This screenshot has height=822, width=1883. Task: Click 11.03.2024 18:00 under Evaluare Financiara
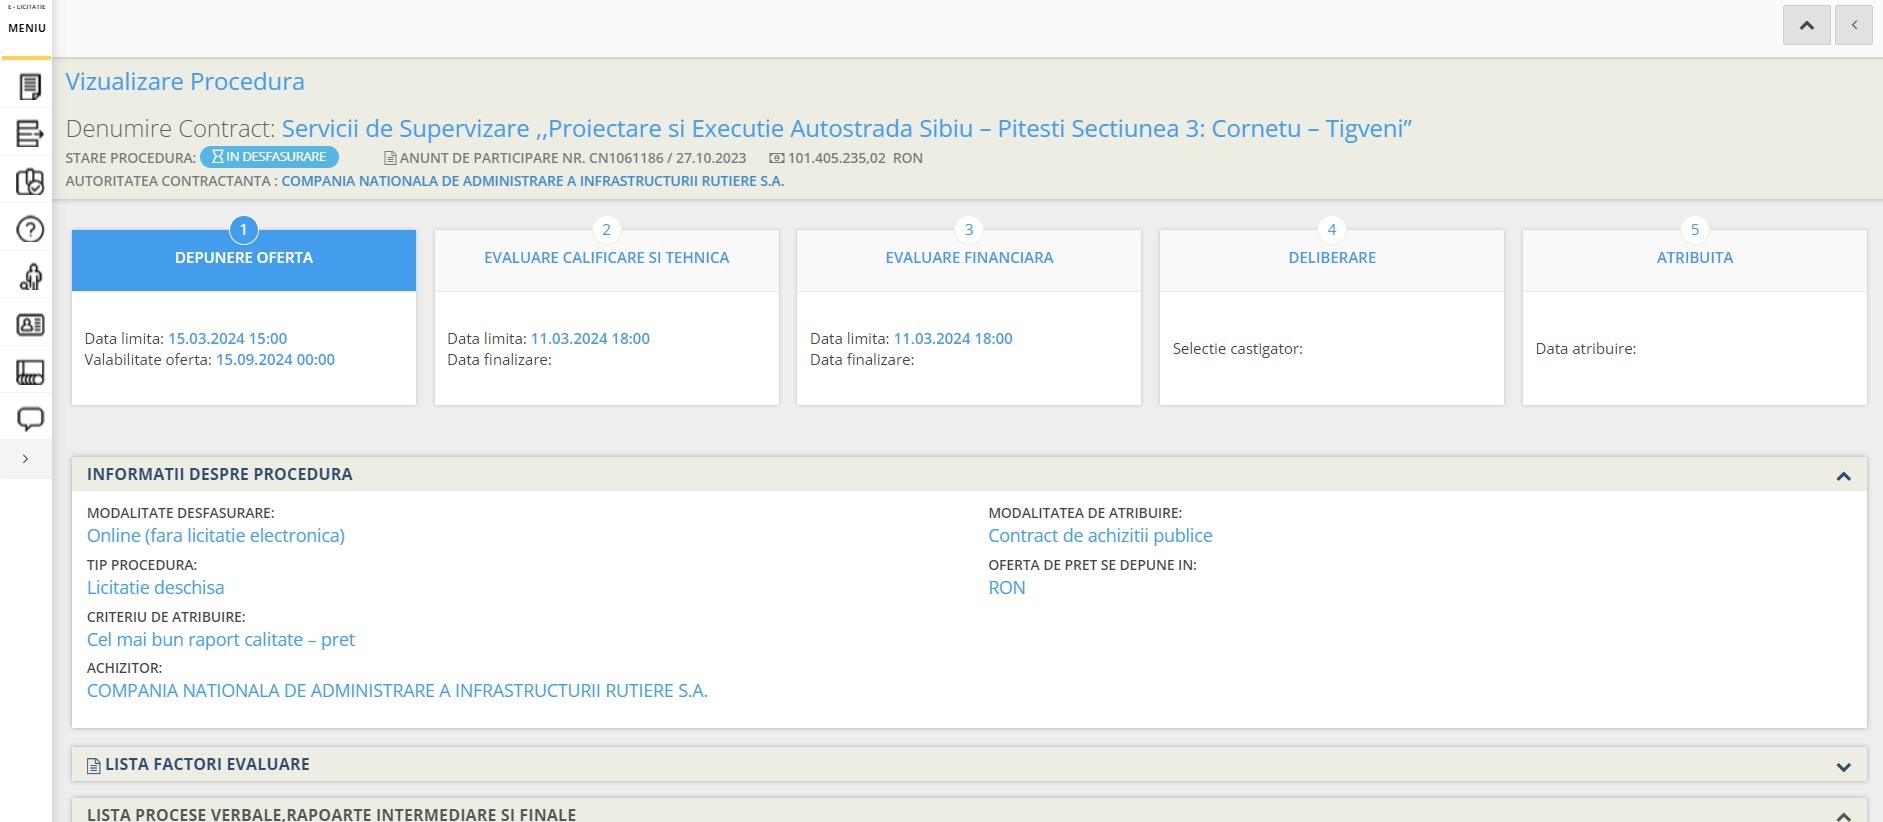pos(953,339)
